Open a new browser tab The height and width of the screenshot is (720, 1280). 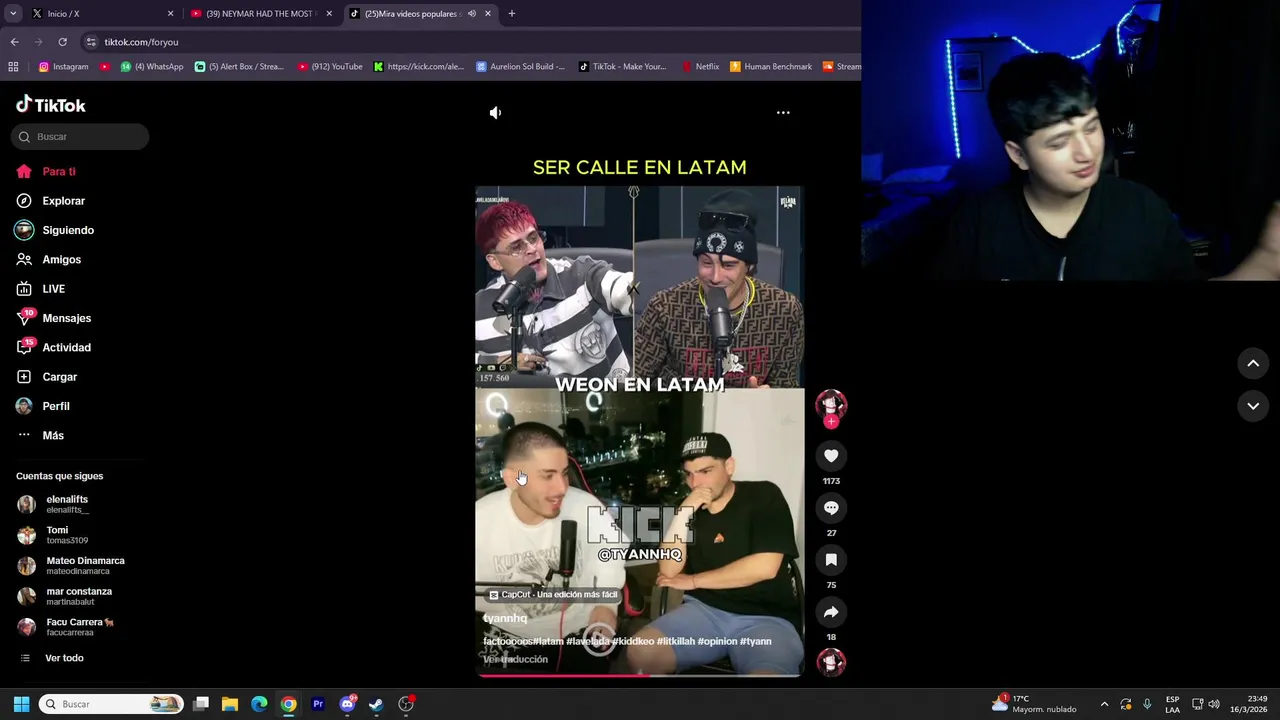(x=511, y=14)
